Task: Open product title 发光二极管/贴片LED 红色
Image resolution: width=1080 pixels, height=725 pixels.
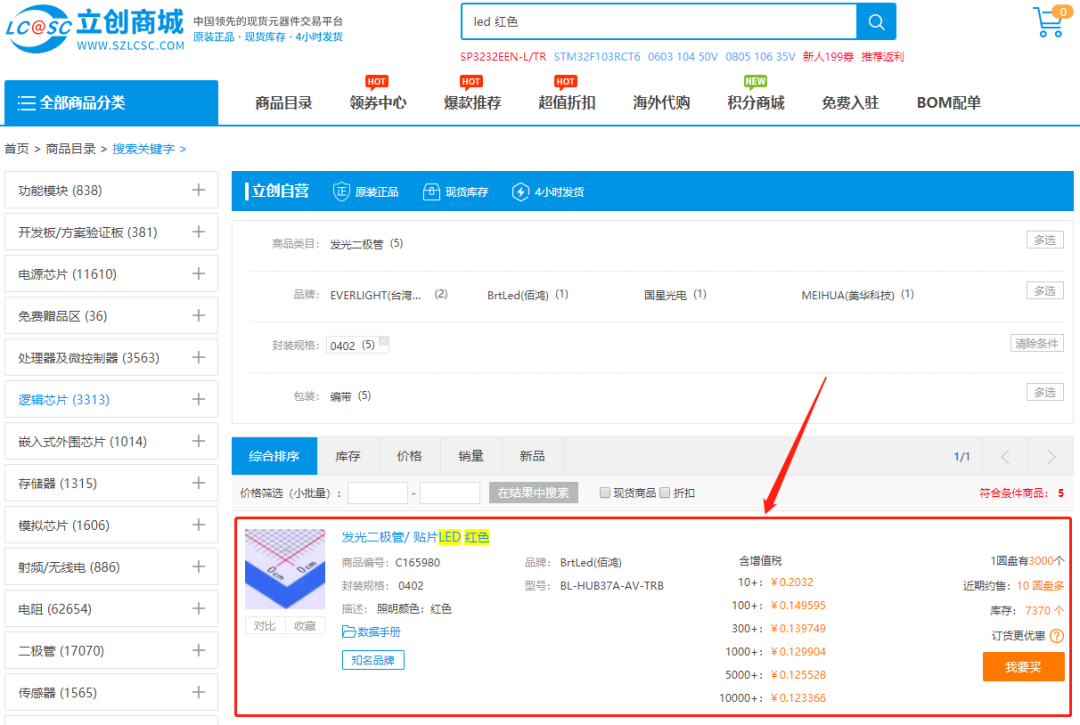Action: point(415,537)
